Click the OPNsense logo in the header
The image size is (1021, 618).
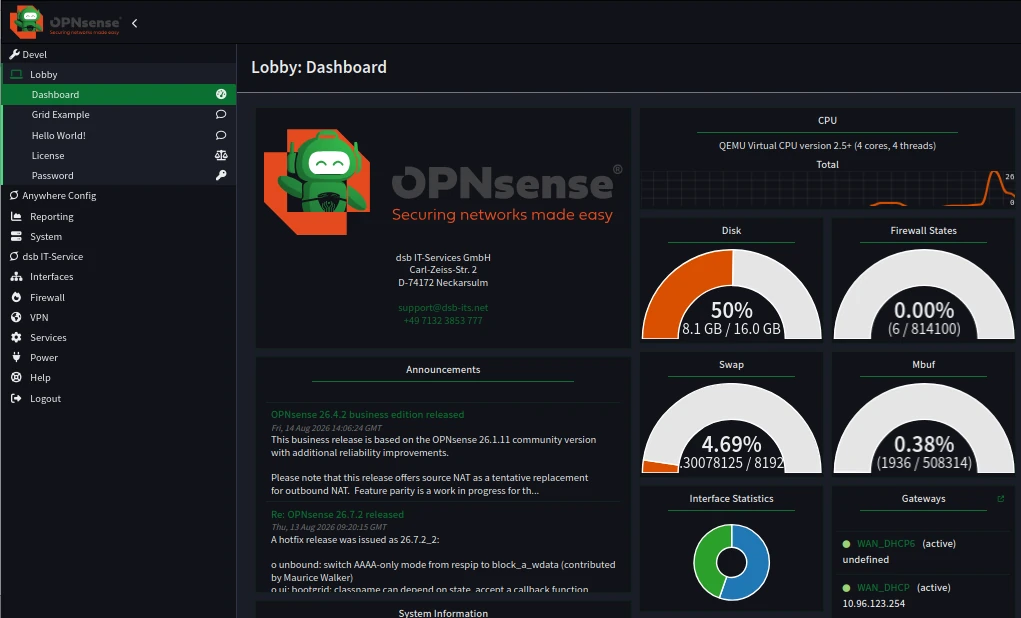(64, 22)
